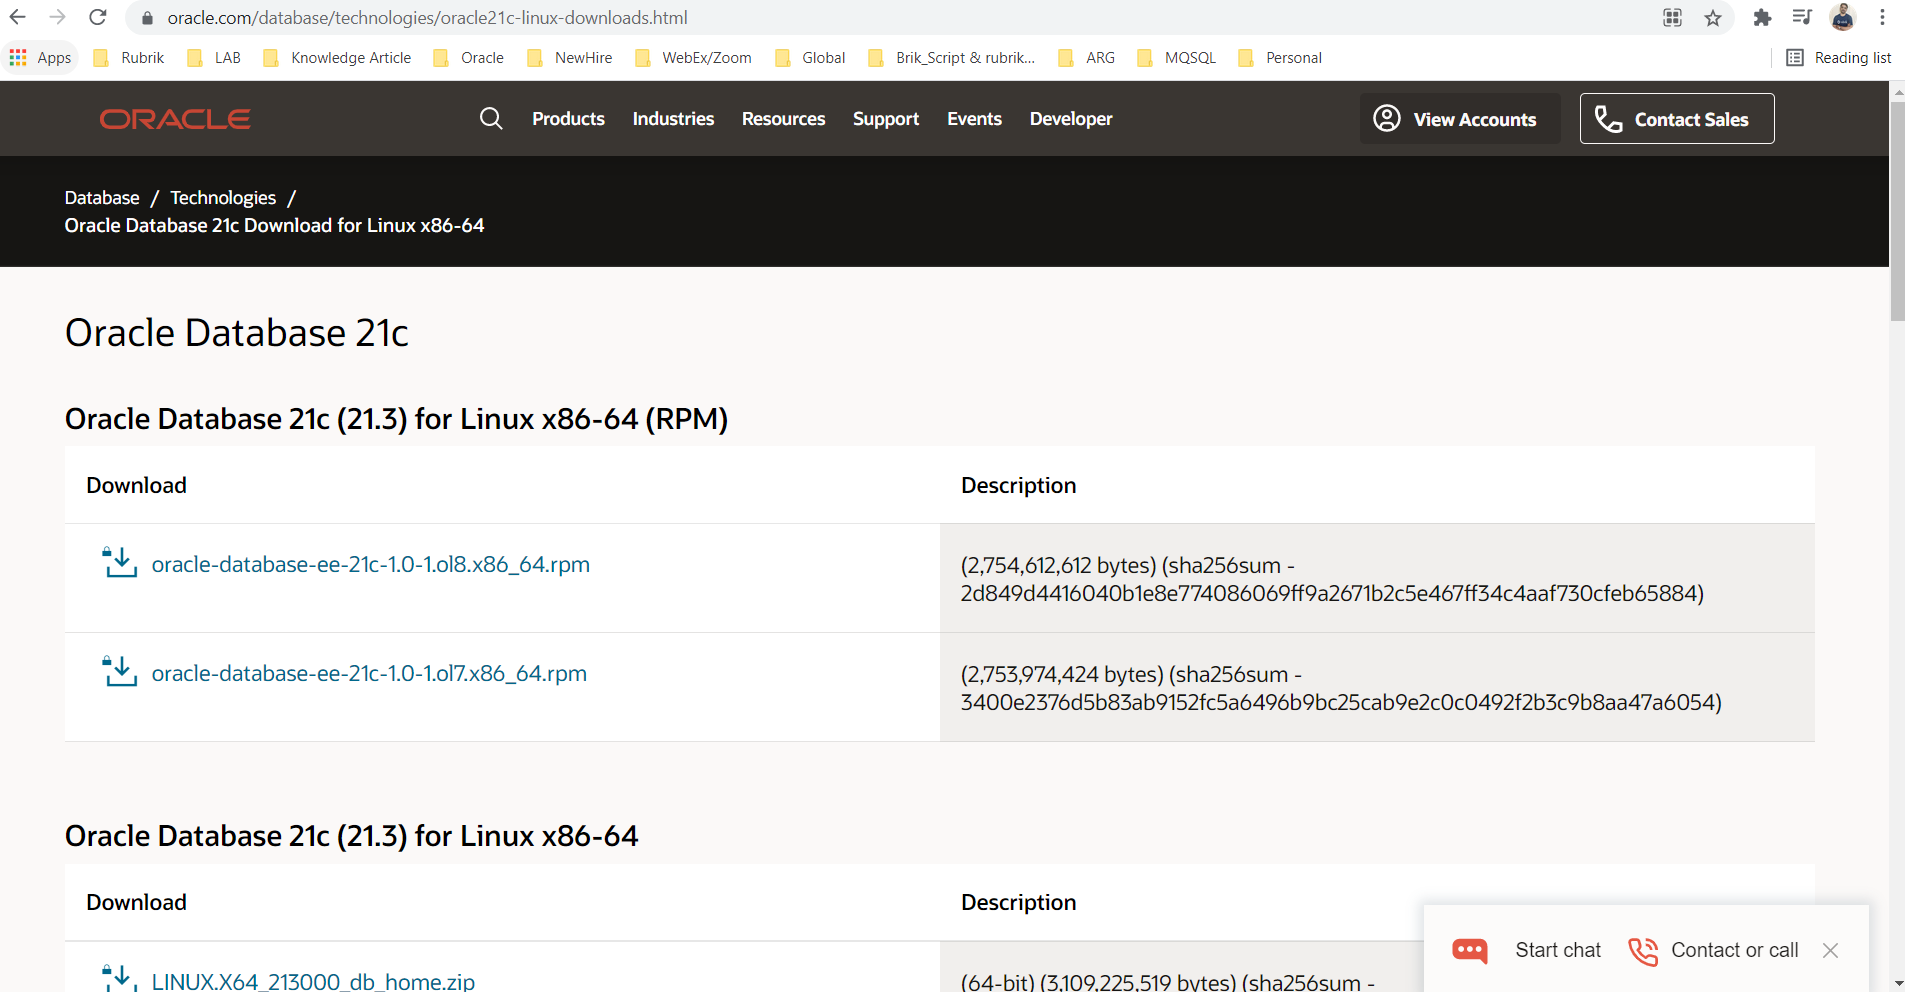Click the page vertical scrollbar thumb
The width and height of the screenshot is (1905, 992).
pos(1897,210)
